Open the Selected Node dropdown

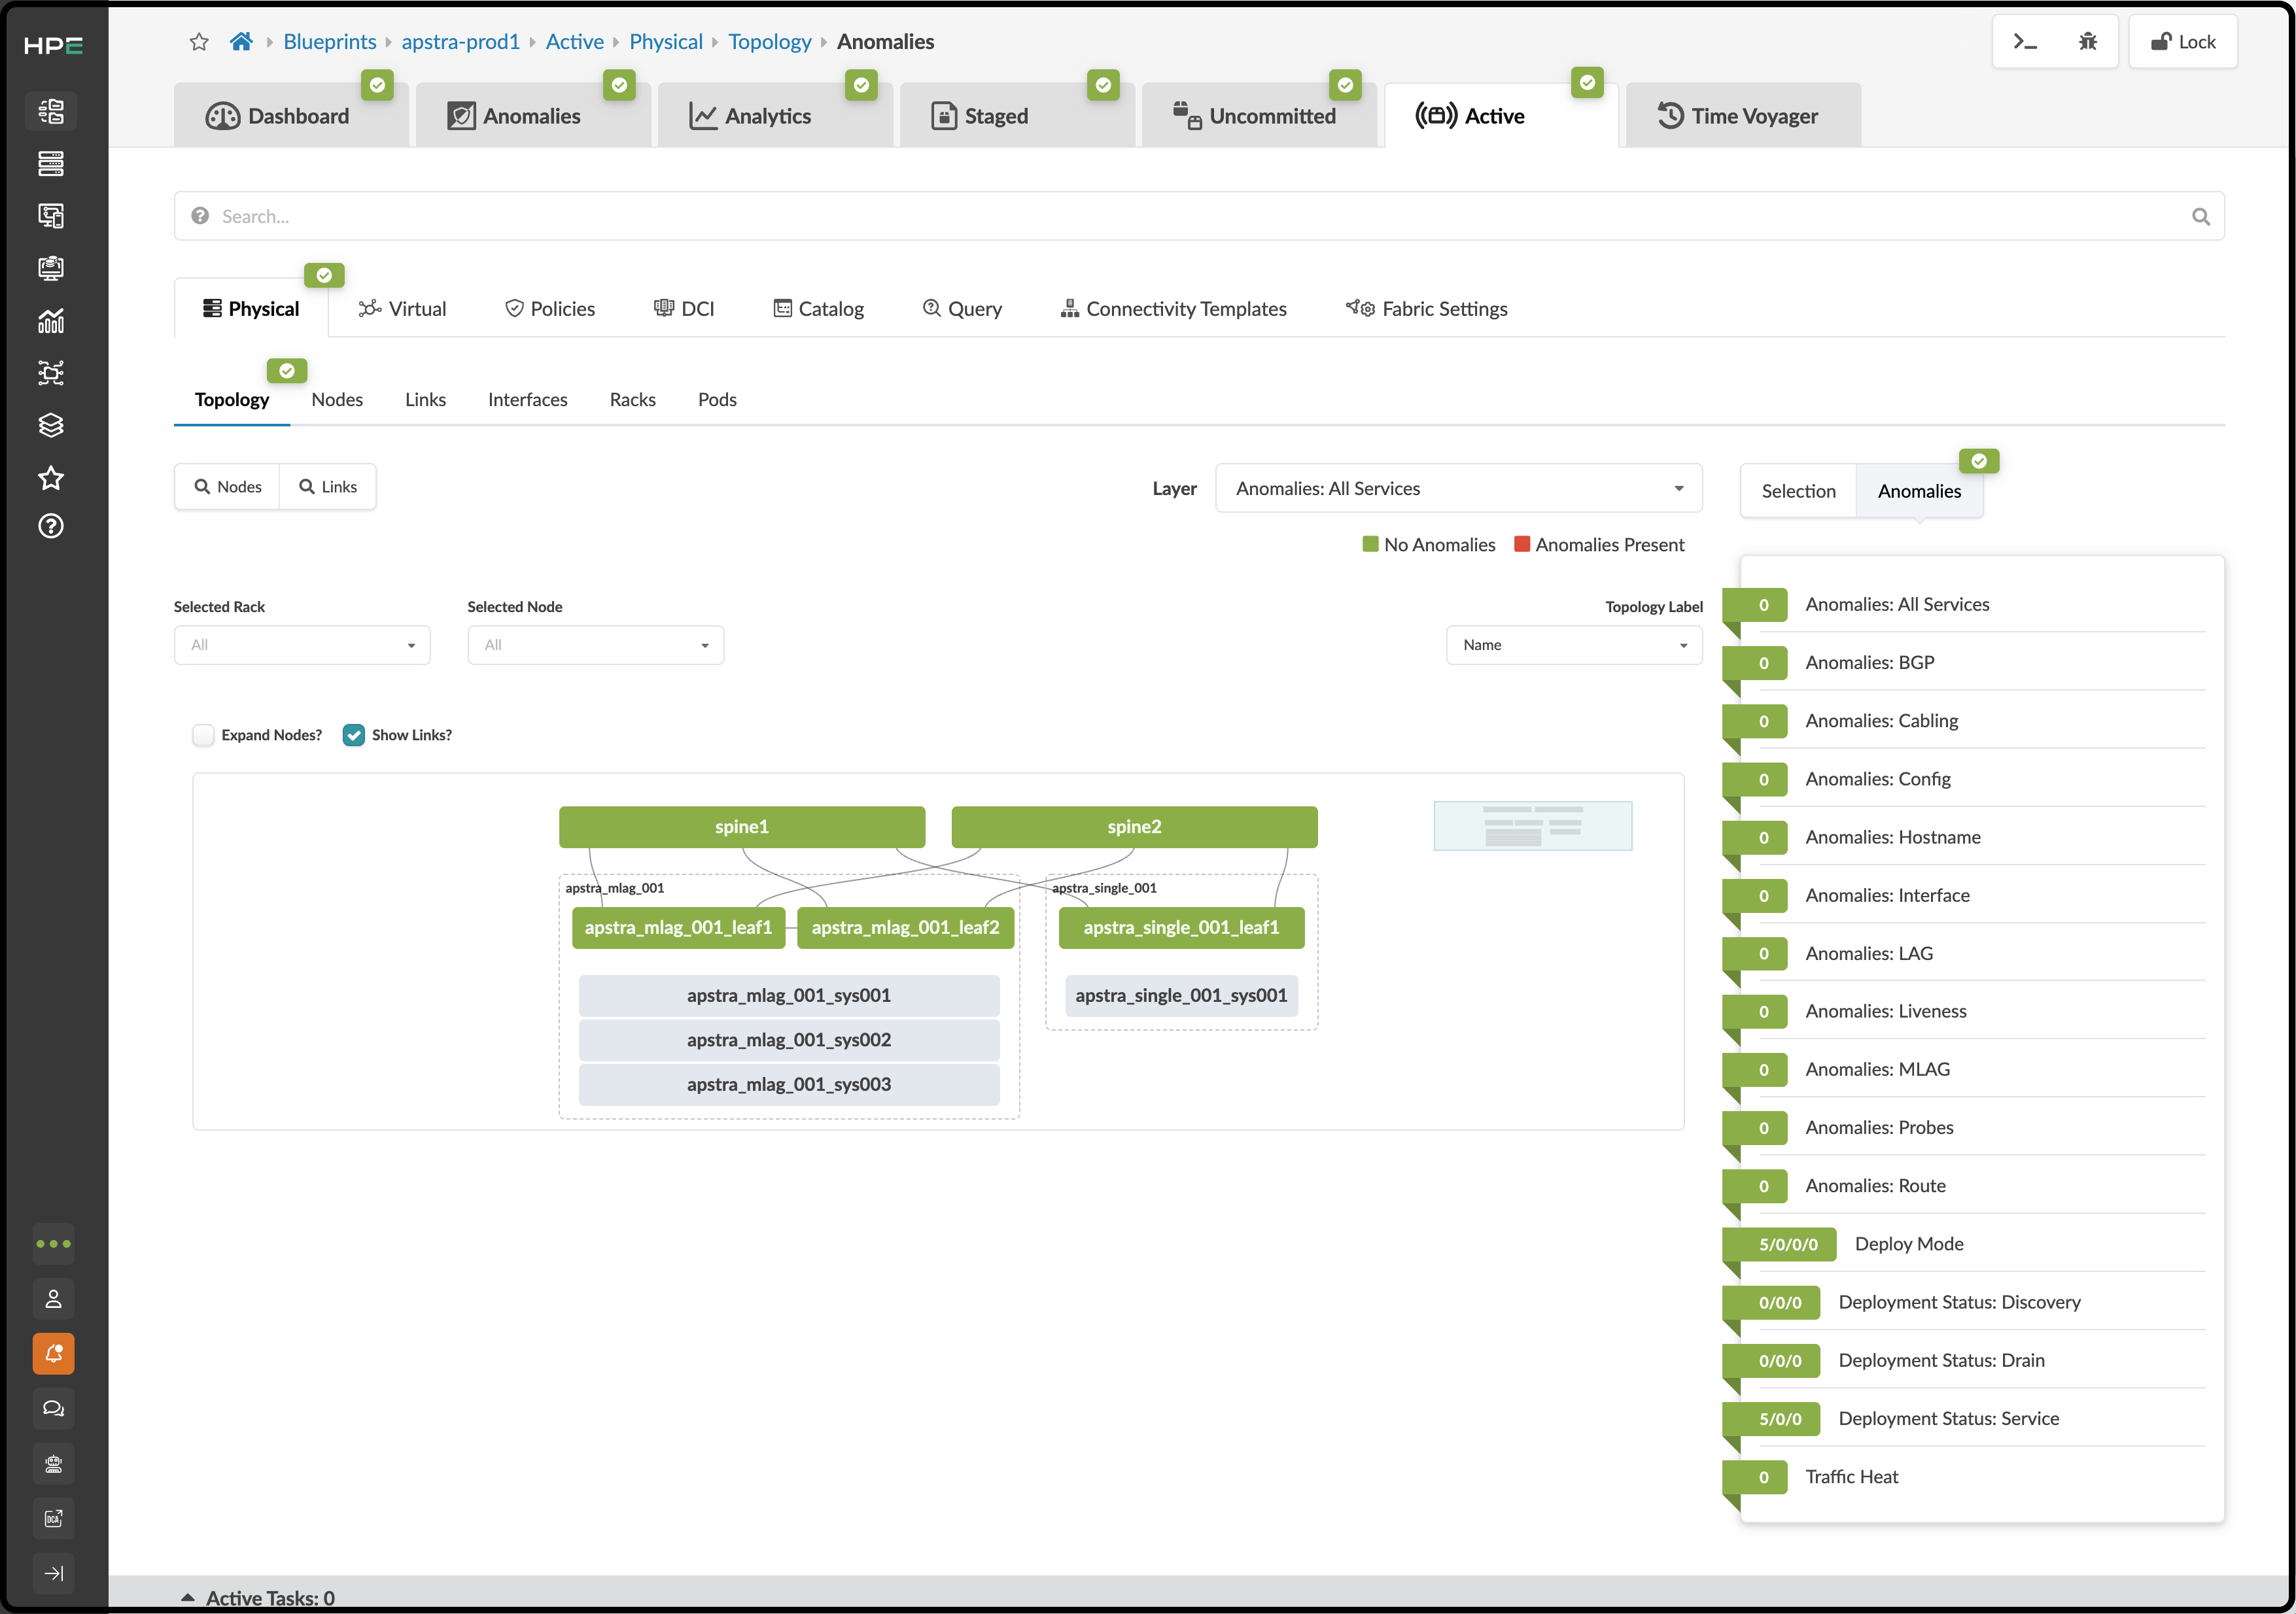595,645
